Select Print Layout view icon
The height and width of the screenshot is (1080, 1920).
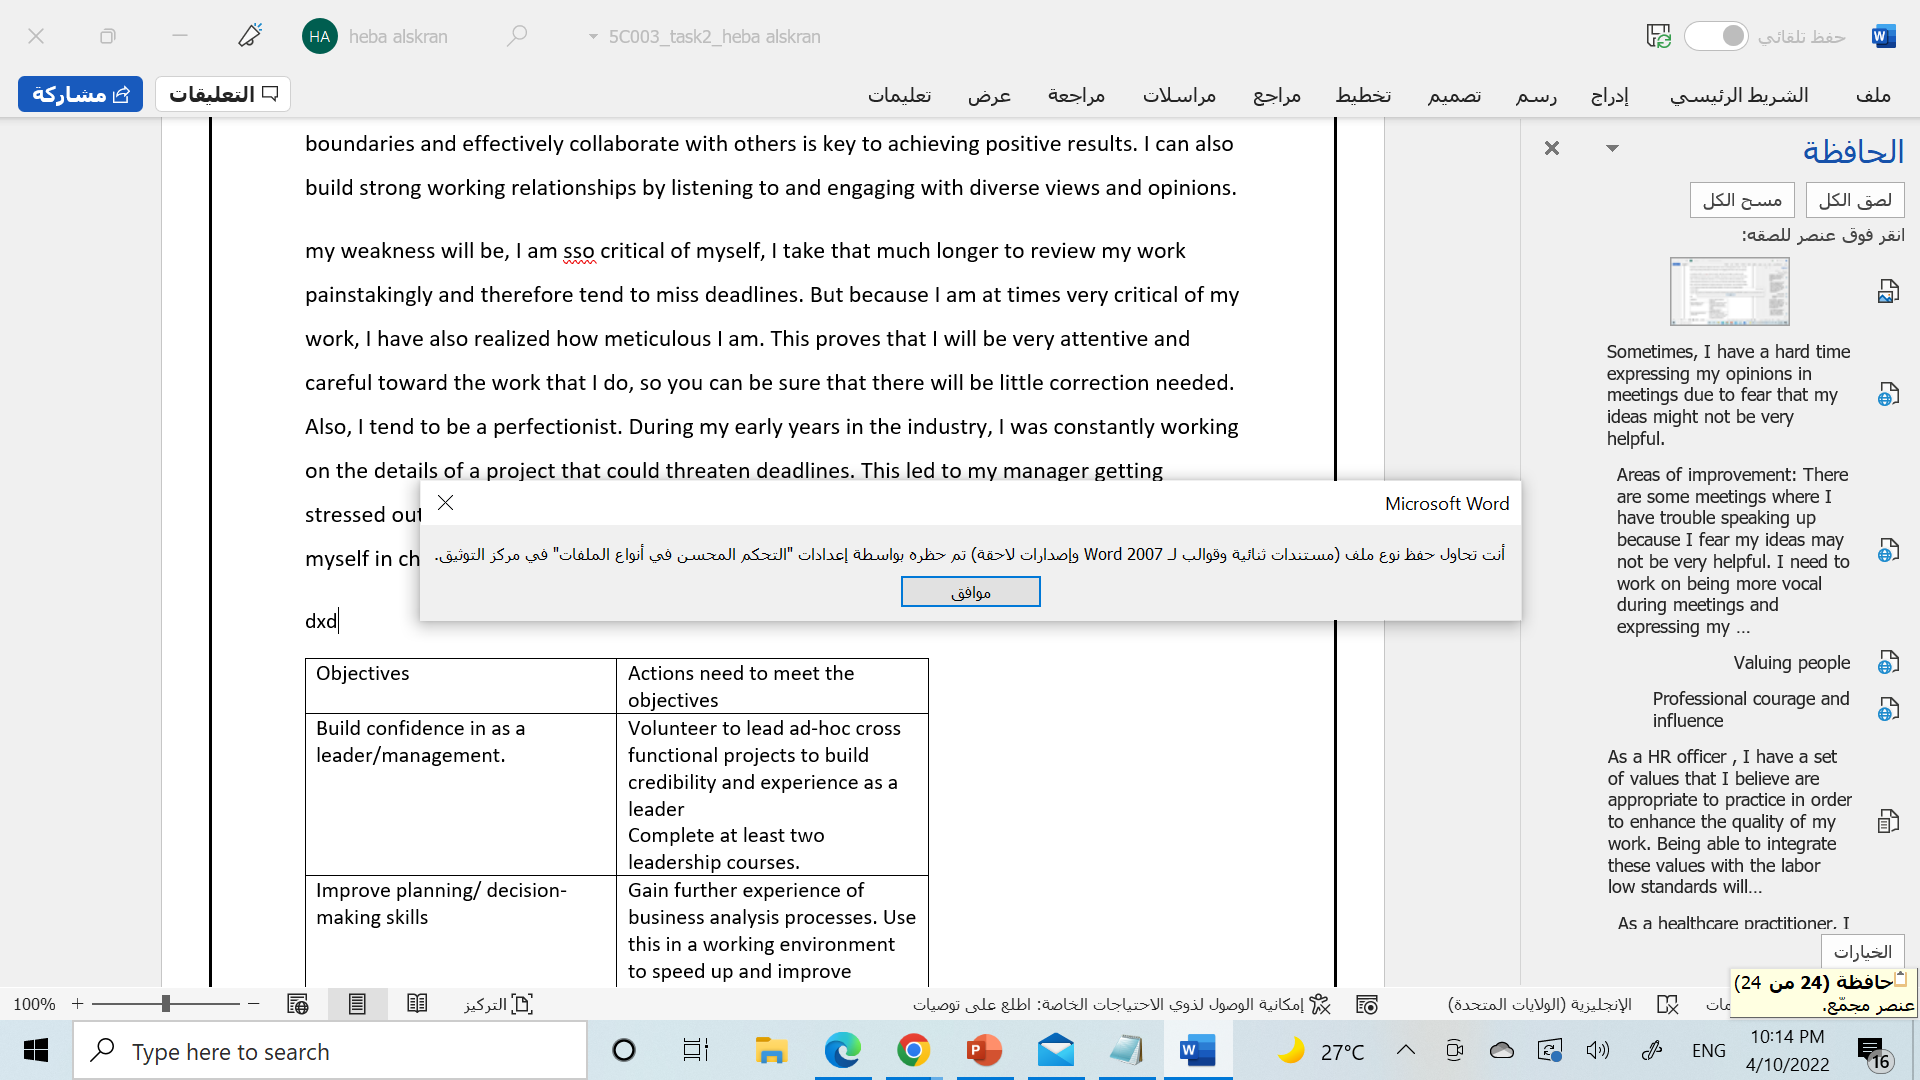coord(357,1004)
